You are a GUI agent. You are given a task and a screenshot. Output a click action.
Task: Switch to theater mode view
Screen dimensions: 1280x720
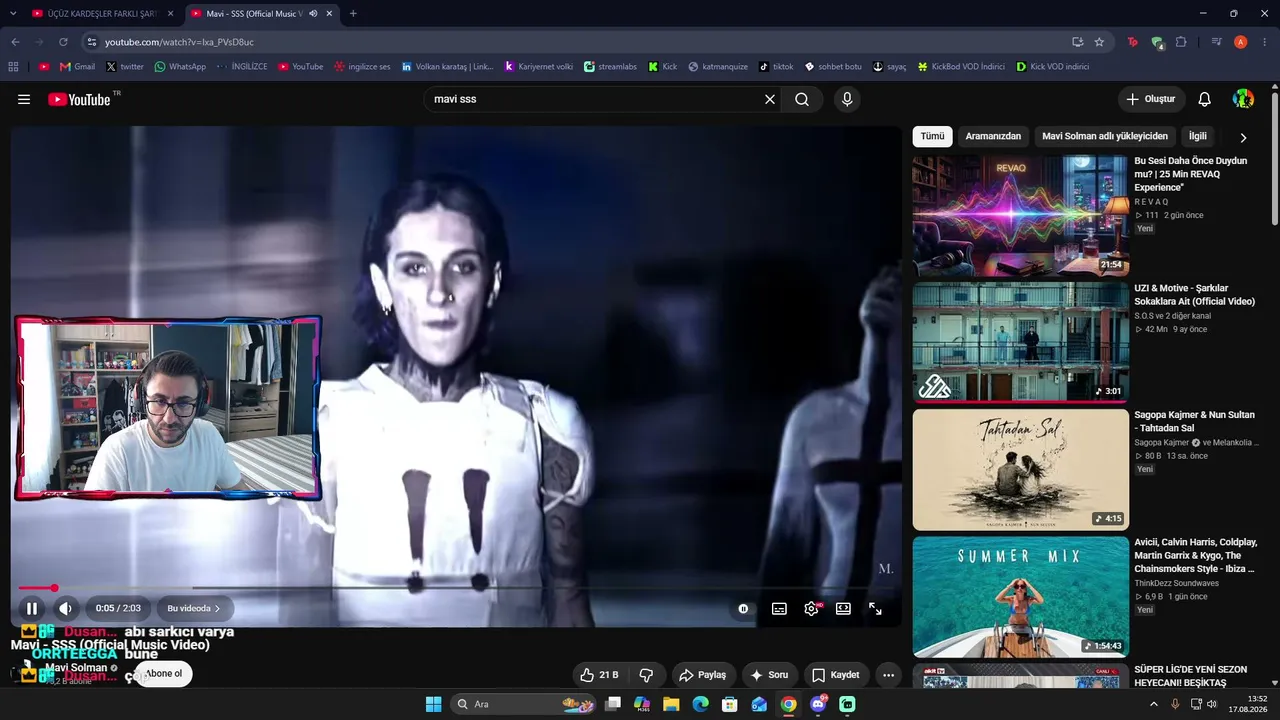point(843,608)
